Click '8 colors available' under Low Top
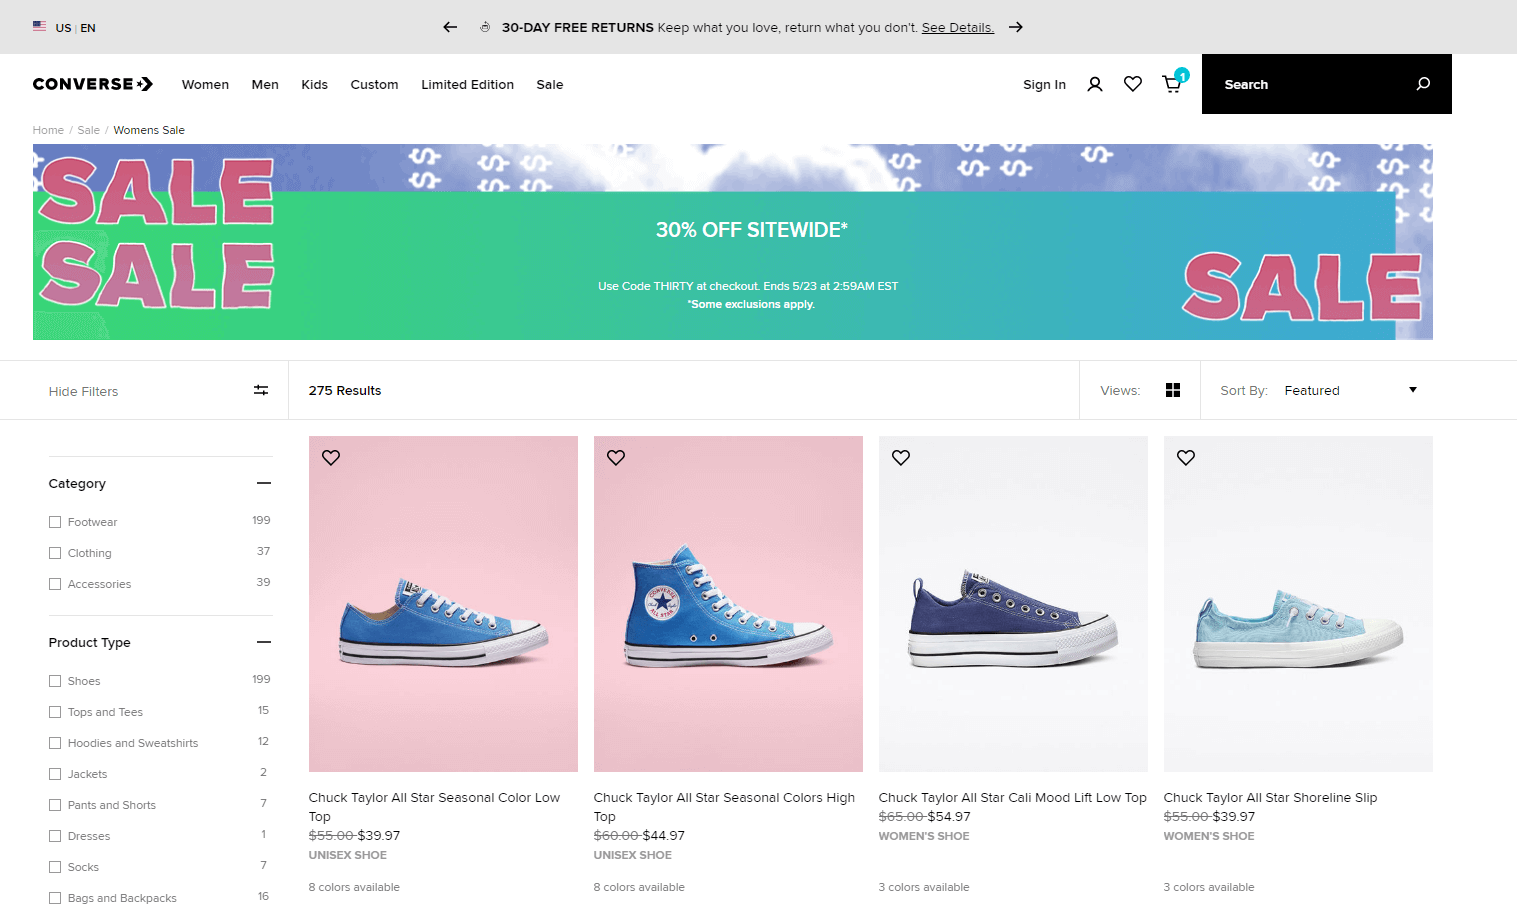This screenshot has width=1517, height=911. (x=354, y=887)
